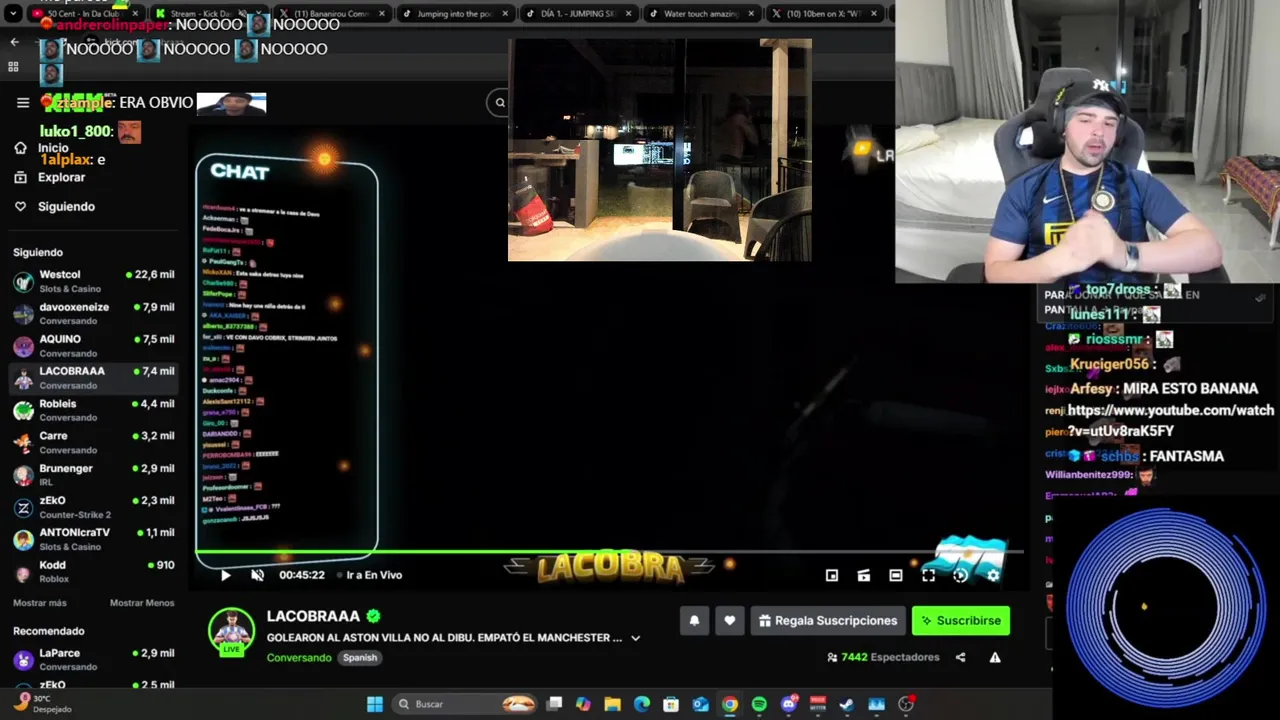Open Westcol channel in following list

[x=94, y=281]
